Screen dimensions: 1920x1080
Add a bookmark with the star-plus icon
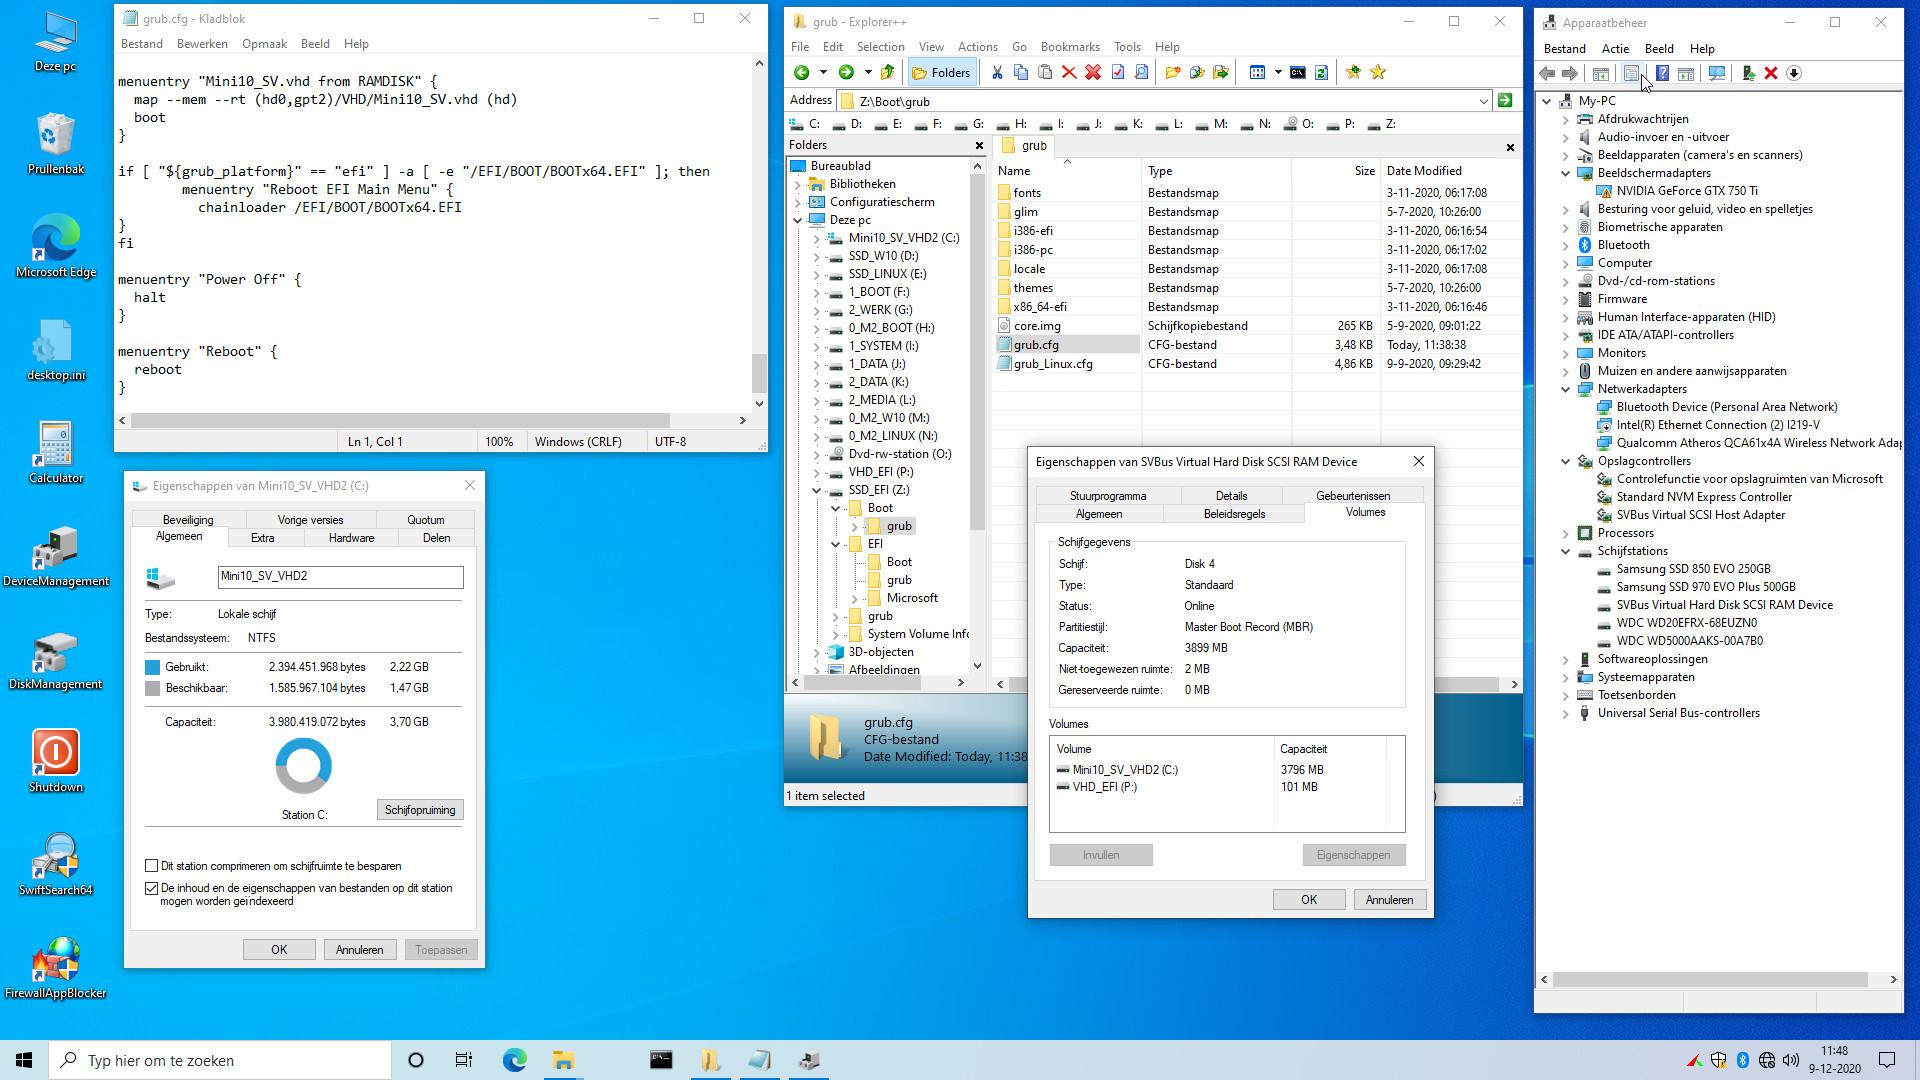(1354, 72)
